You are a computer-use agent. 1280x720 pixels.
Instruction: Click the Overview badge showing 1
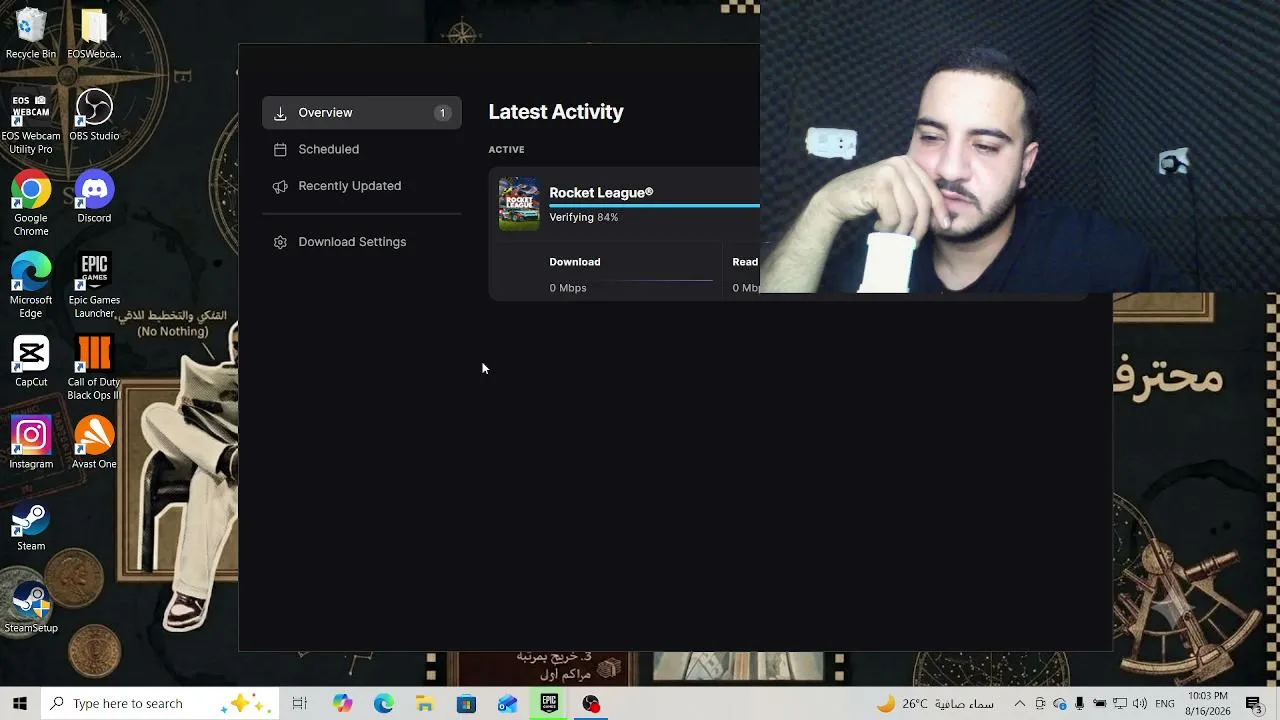pyautogui.click(x=442, y=113)
